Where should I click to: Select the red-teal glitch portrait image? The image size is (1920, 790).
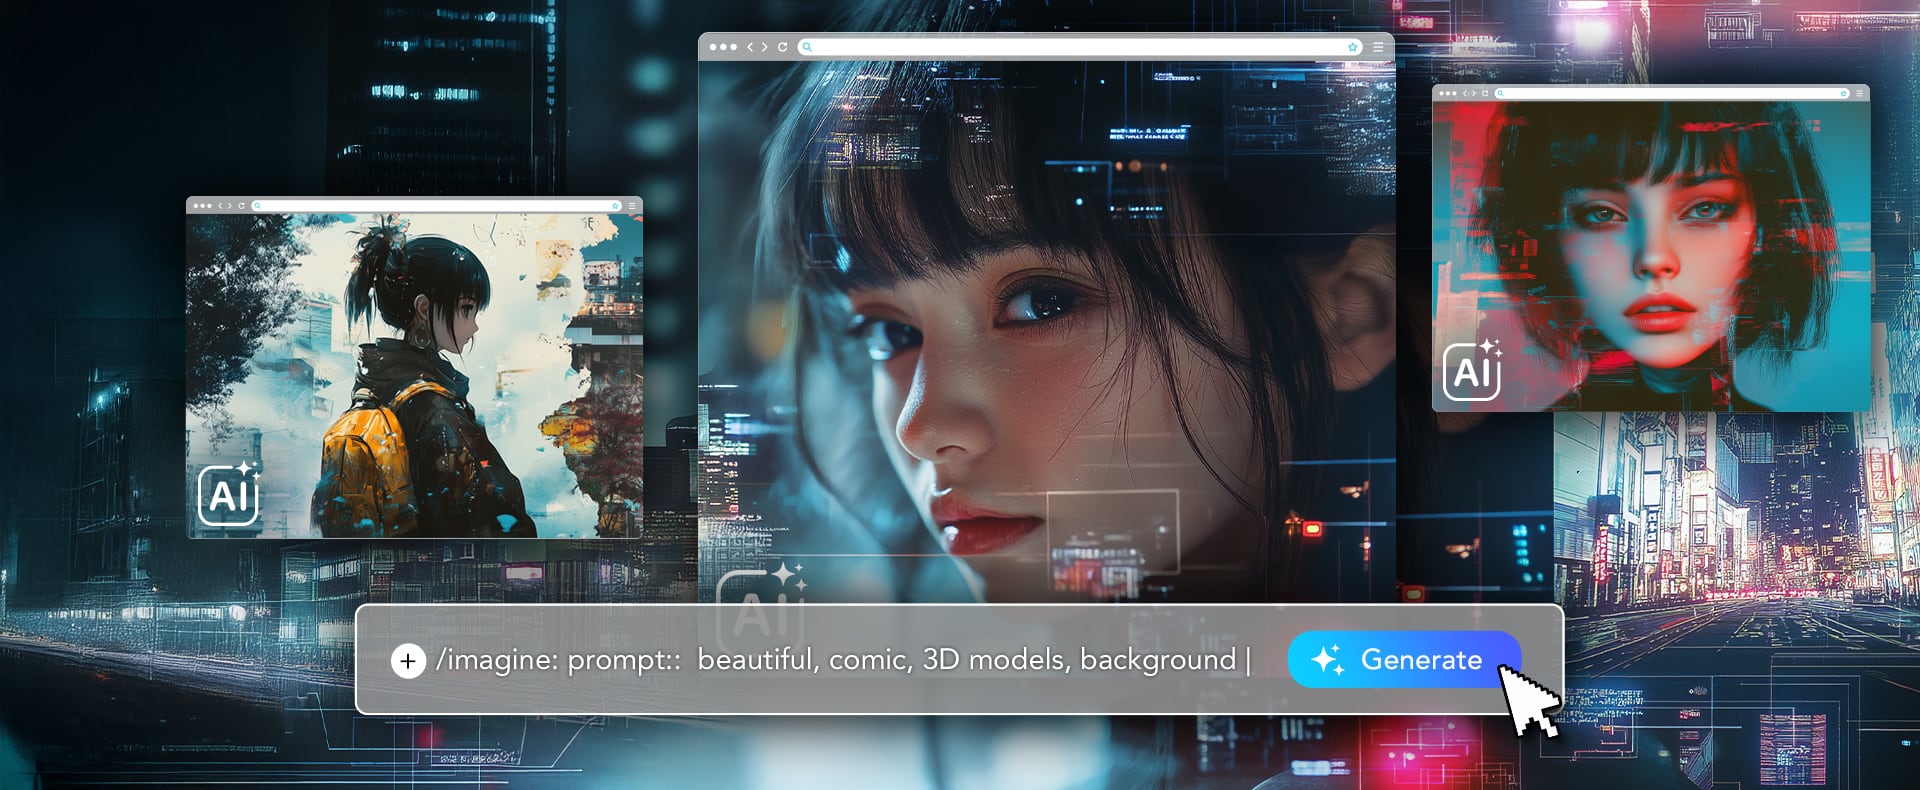(1650, 255)
